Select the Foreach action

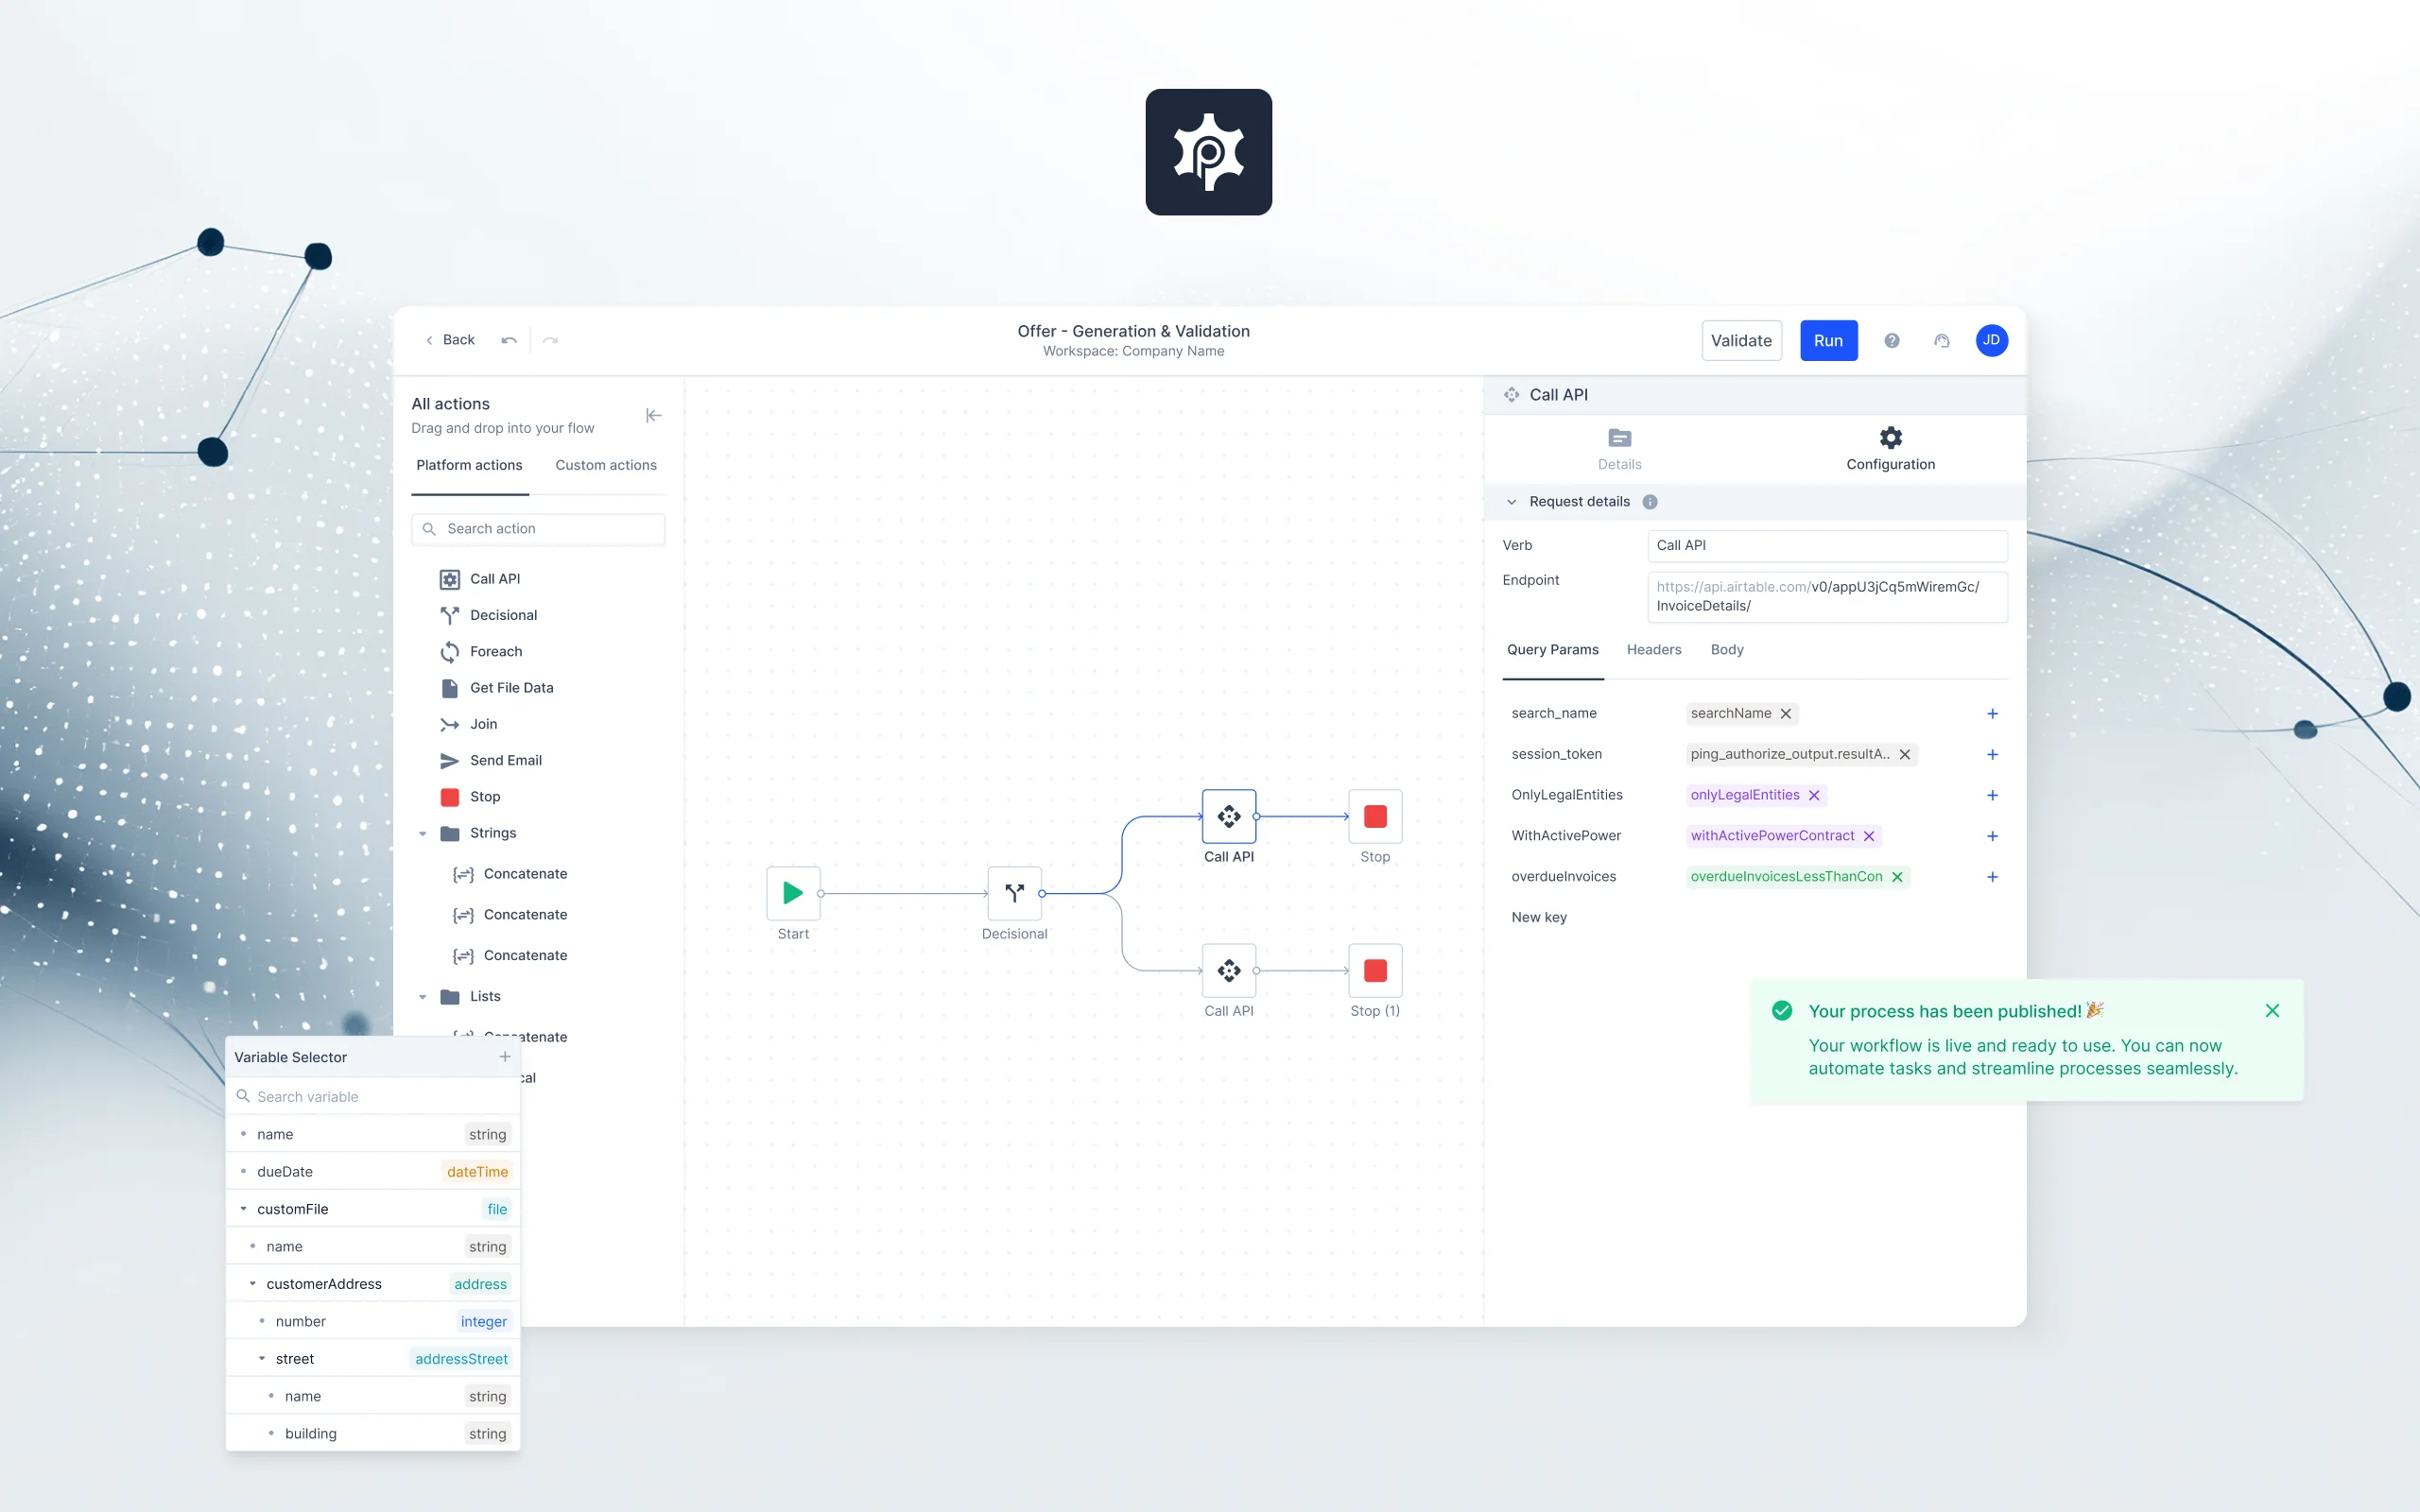click(x=481, y=651)
